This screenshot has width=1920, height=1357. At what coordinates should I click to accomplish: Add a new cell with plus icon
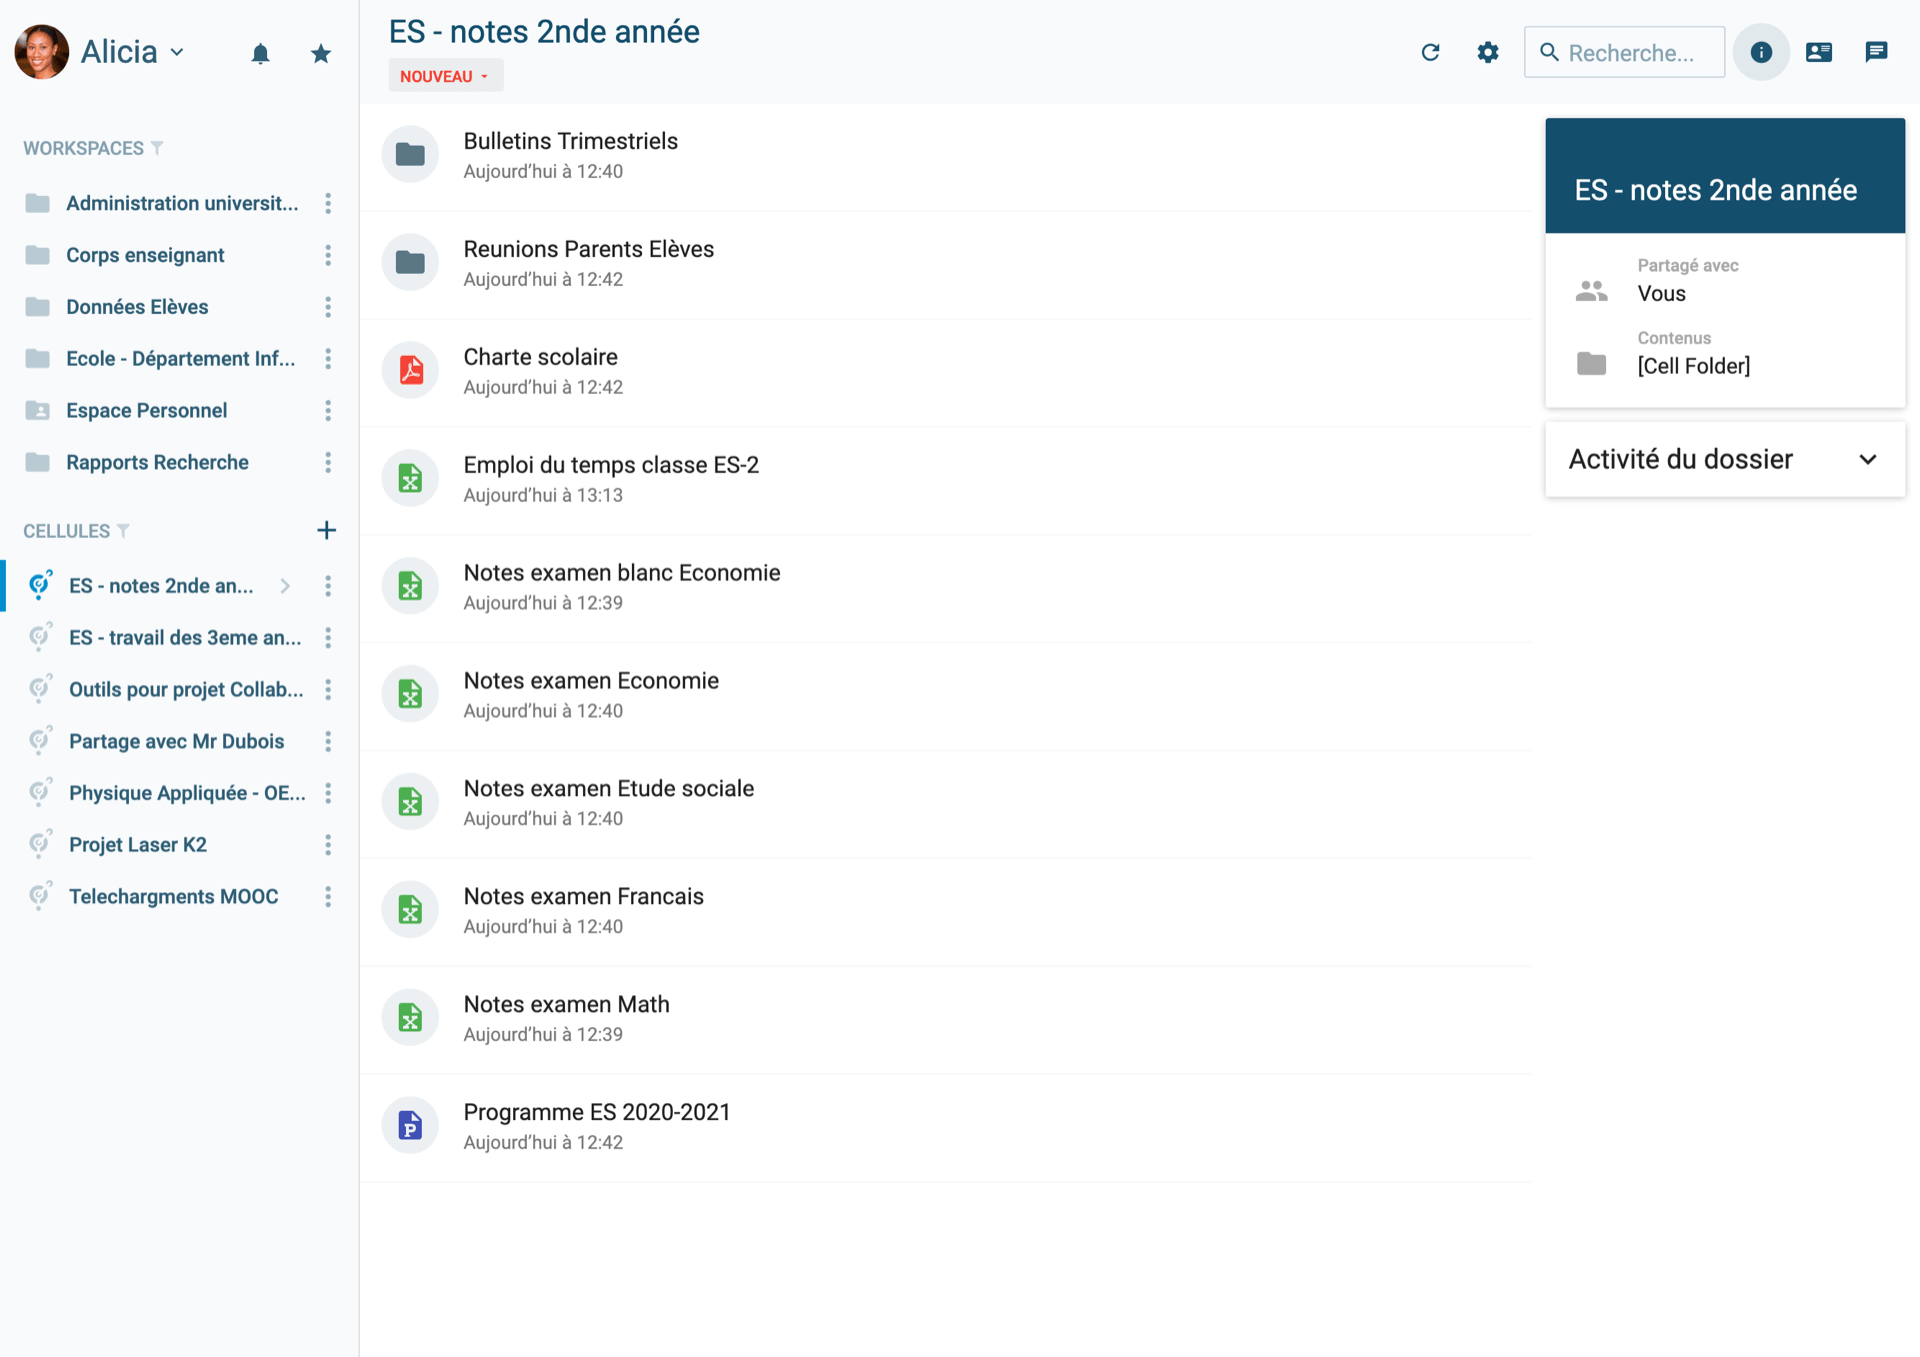tap(326, 530)
